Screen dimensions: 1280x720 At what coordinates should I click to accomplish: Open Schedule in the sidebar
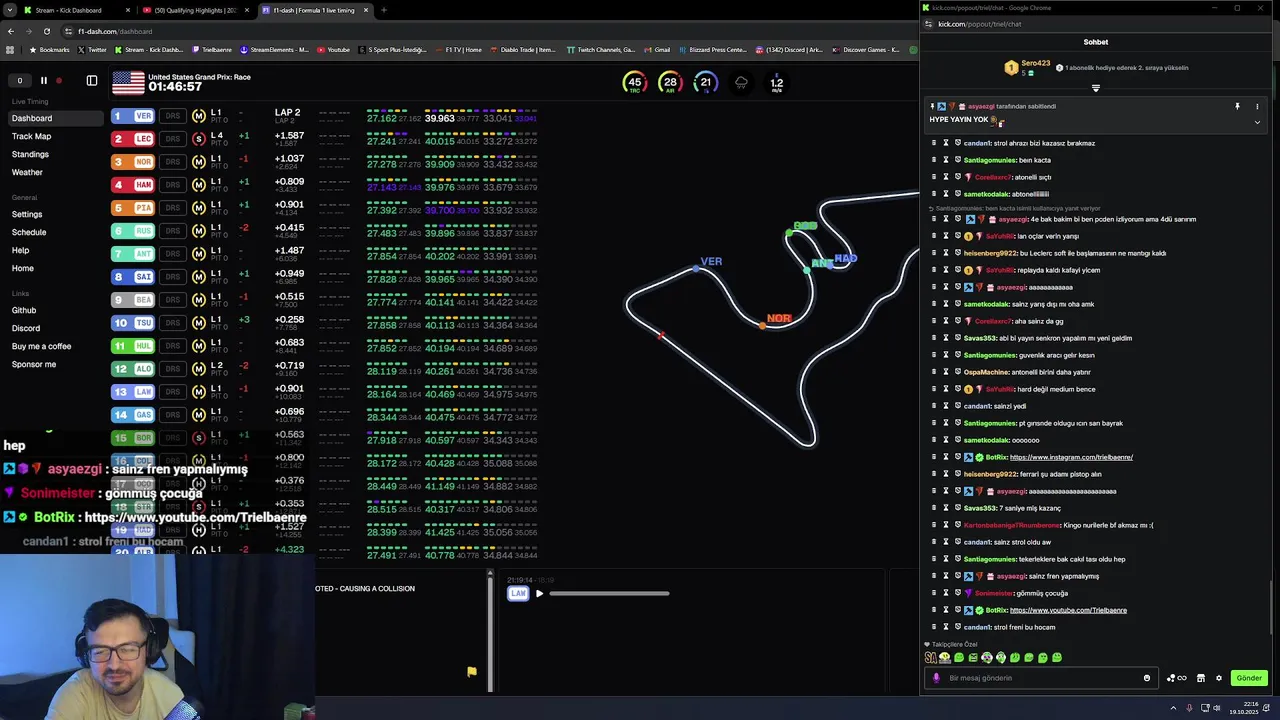29,232
